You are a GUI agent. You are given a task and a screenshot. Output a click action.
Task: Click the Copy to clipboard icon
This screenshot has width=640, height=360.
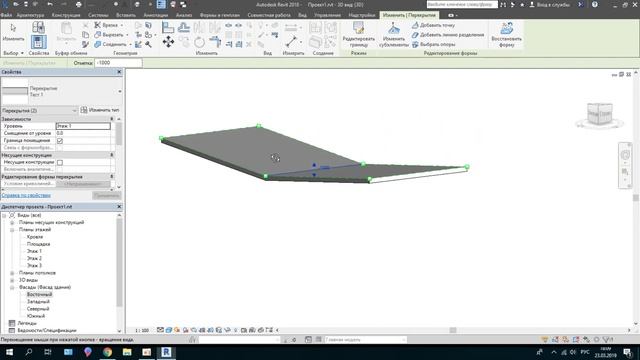coord(85,35)
